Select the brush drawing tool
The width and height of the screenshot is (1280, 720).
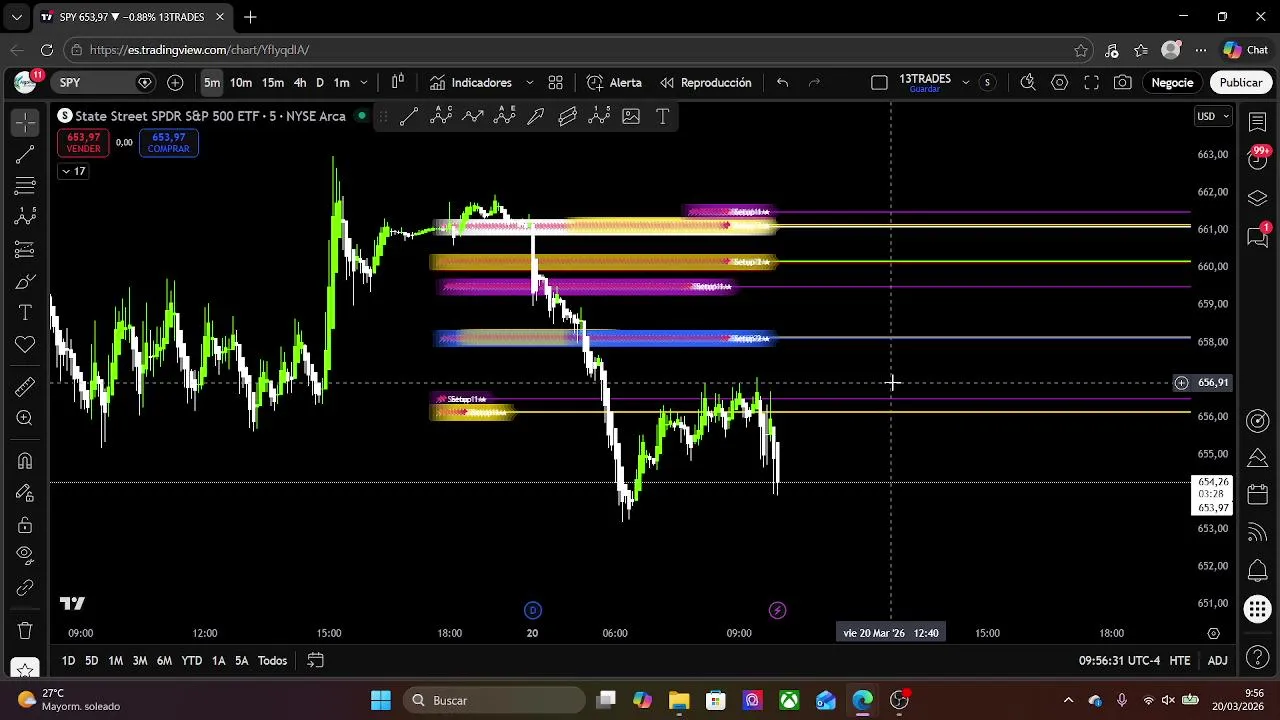(x=25, y=282)
